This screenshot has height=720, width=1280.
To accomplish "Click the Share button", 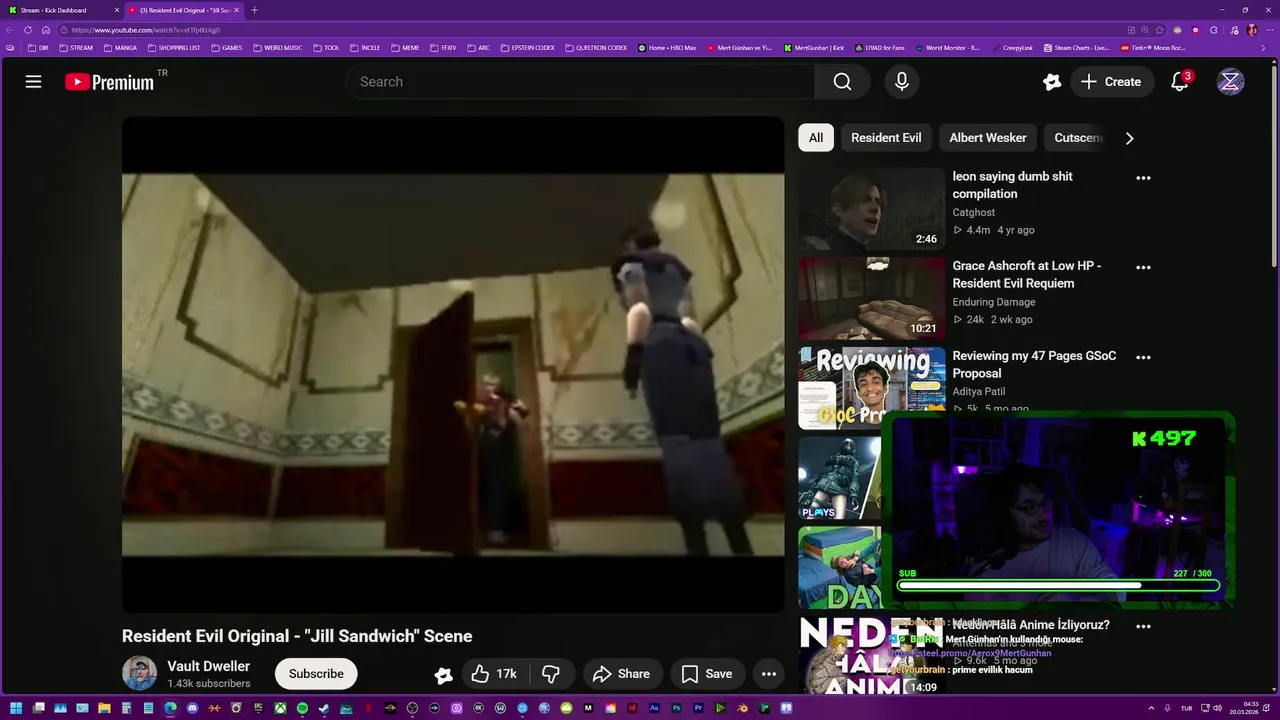I will click(621, 674).
